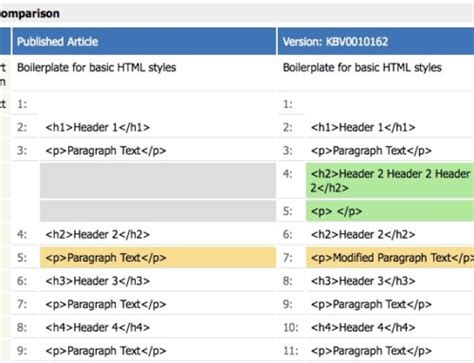Click version line 8 Header 3 code
This screenshot has width=474, height=363.
(363, 281)
